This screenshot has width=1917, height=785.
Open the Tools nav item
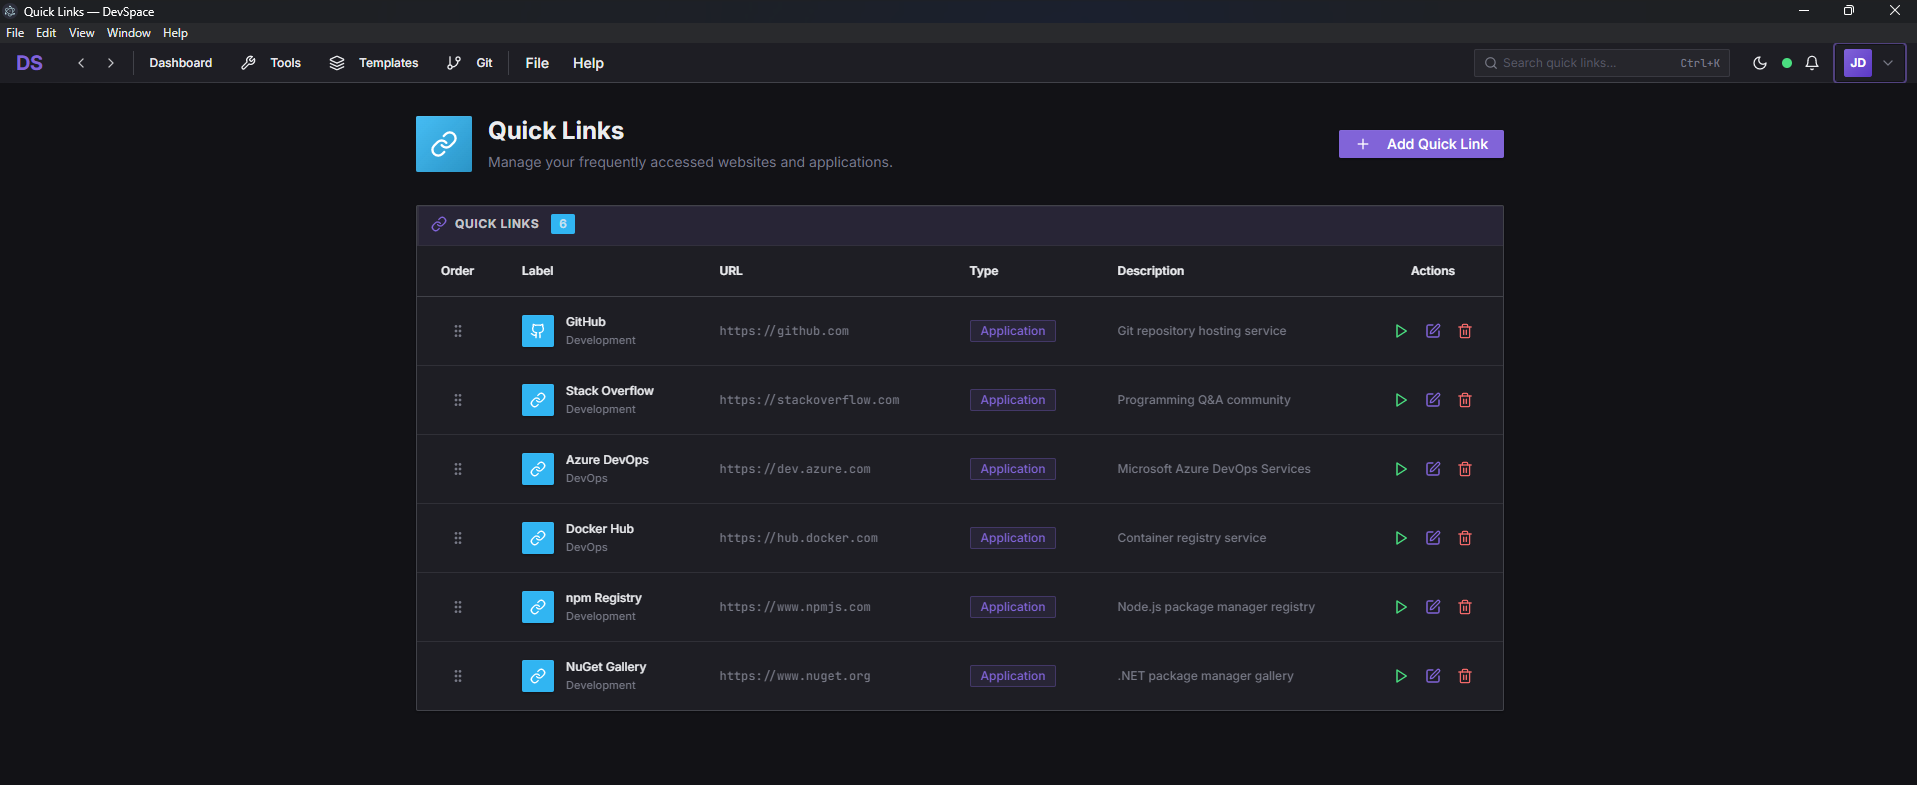pos(272,63)
